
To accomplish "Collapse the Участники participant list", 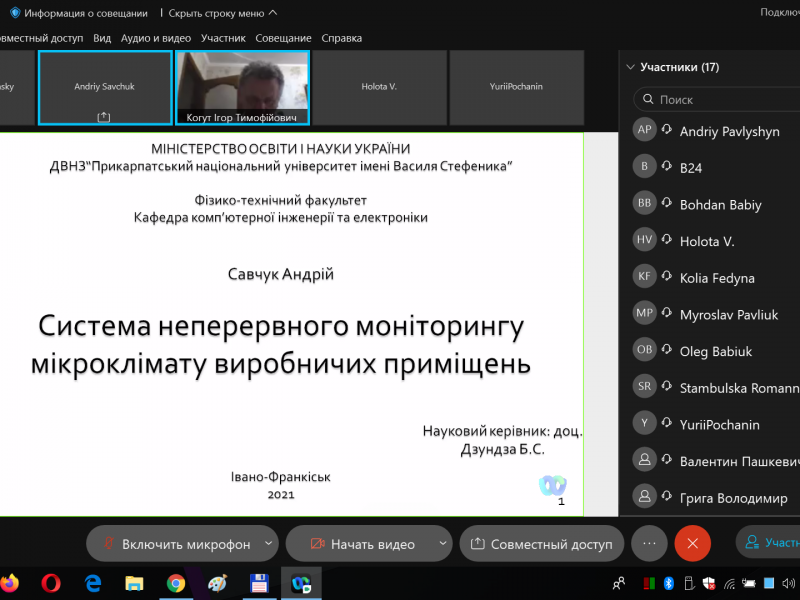I will (630, 68).
